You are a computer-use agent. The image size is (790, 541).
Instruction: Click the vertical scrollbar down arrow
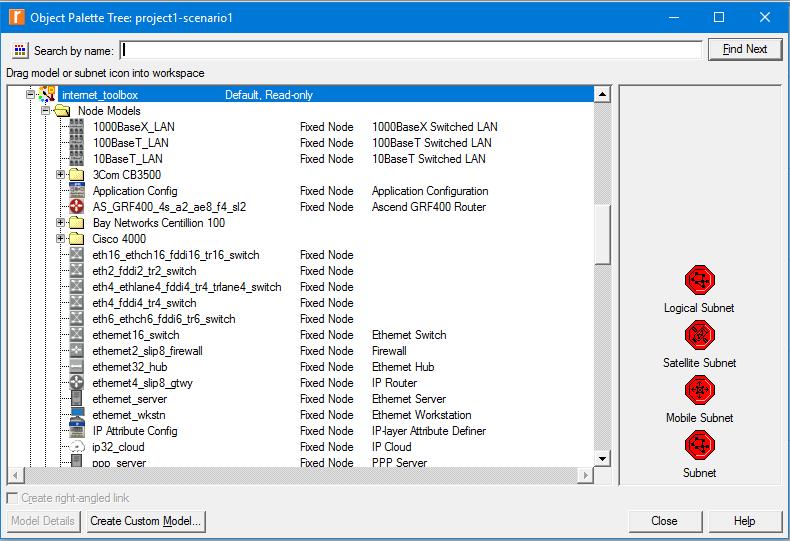pyautogui.click(x=602, y=458)
